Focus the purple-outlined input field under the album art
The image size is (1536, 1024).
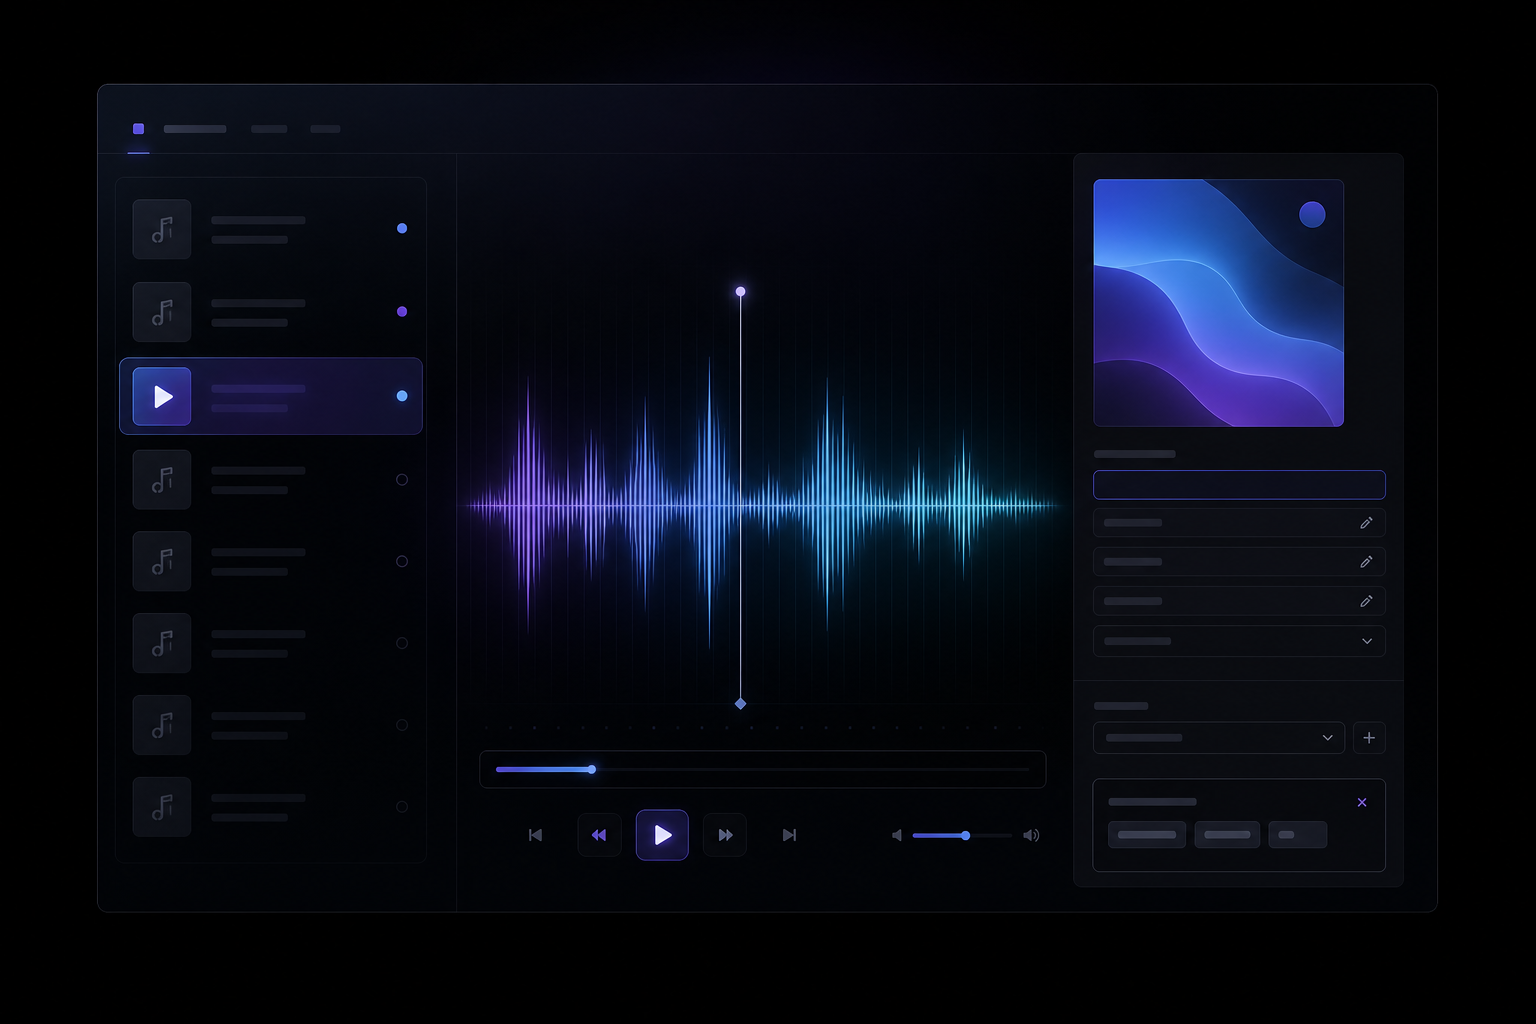pos(1239,485)
